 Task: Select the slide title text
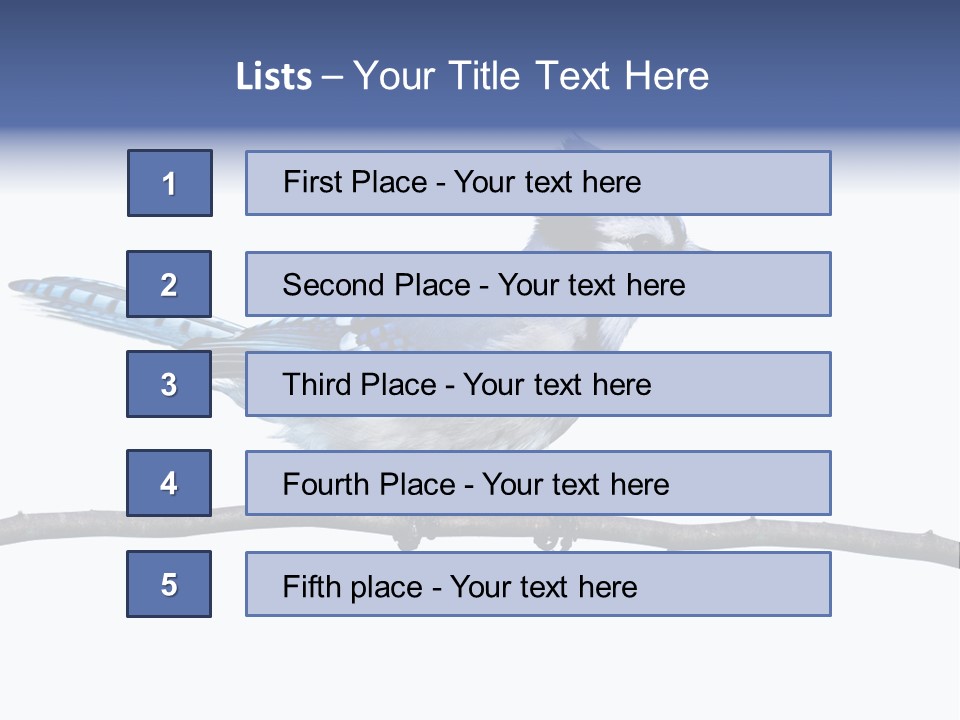[472, 76]
